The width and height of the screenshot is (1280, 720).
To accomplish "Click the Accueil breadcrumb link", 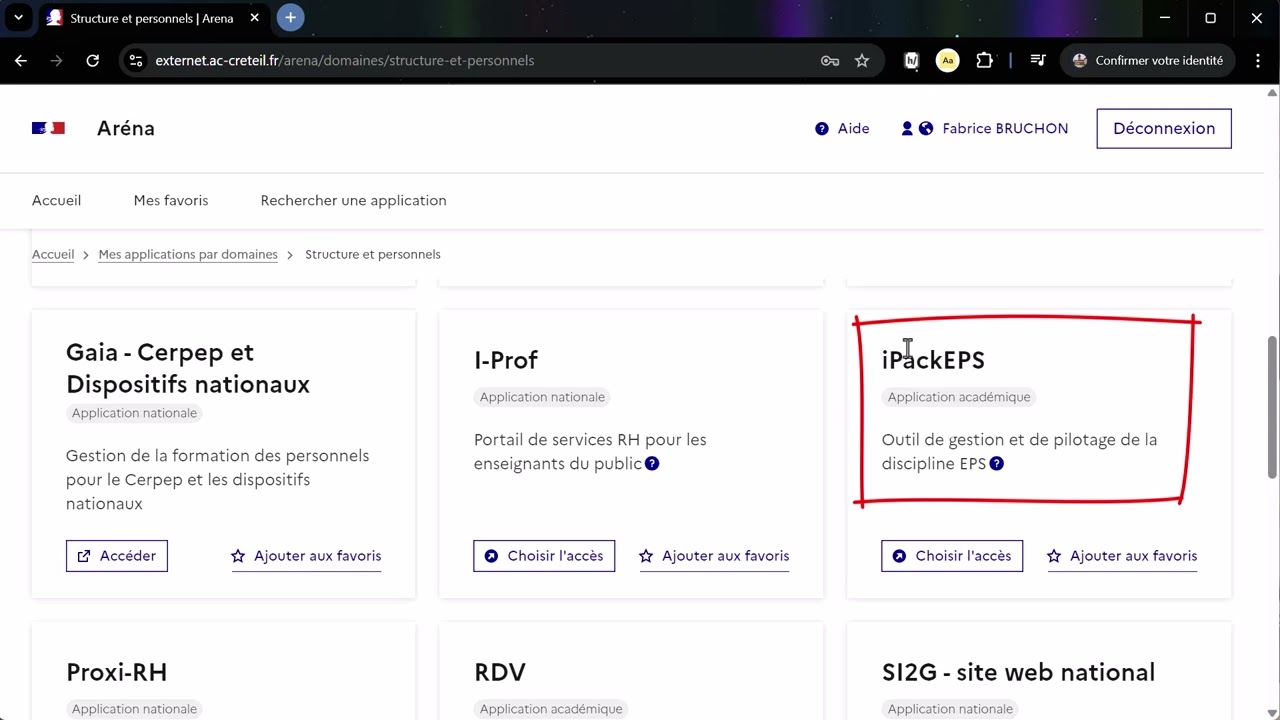I will [x=53, y=254].
